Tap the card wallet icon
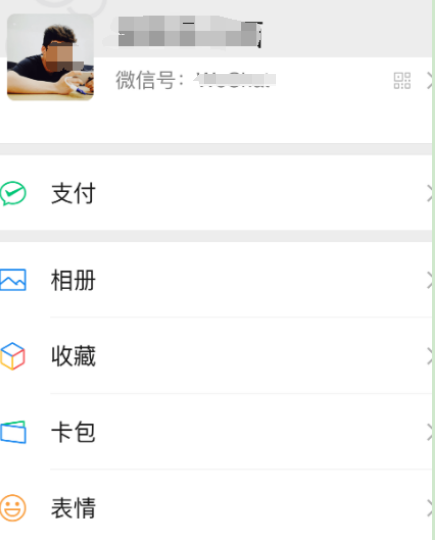This screenshot has height=540, width=435. (x=13, y=432)
